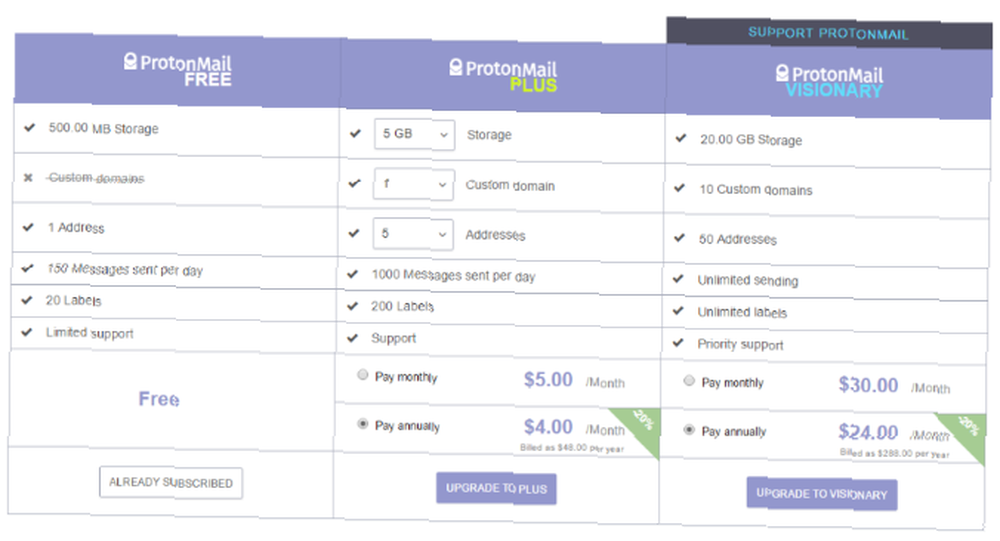Image resolution: width=1000 pixels, height=541 pixels.
Task: Click the checkmark beside Unlimited sending
Action: click(x=679, y=279)
